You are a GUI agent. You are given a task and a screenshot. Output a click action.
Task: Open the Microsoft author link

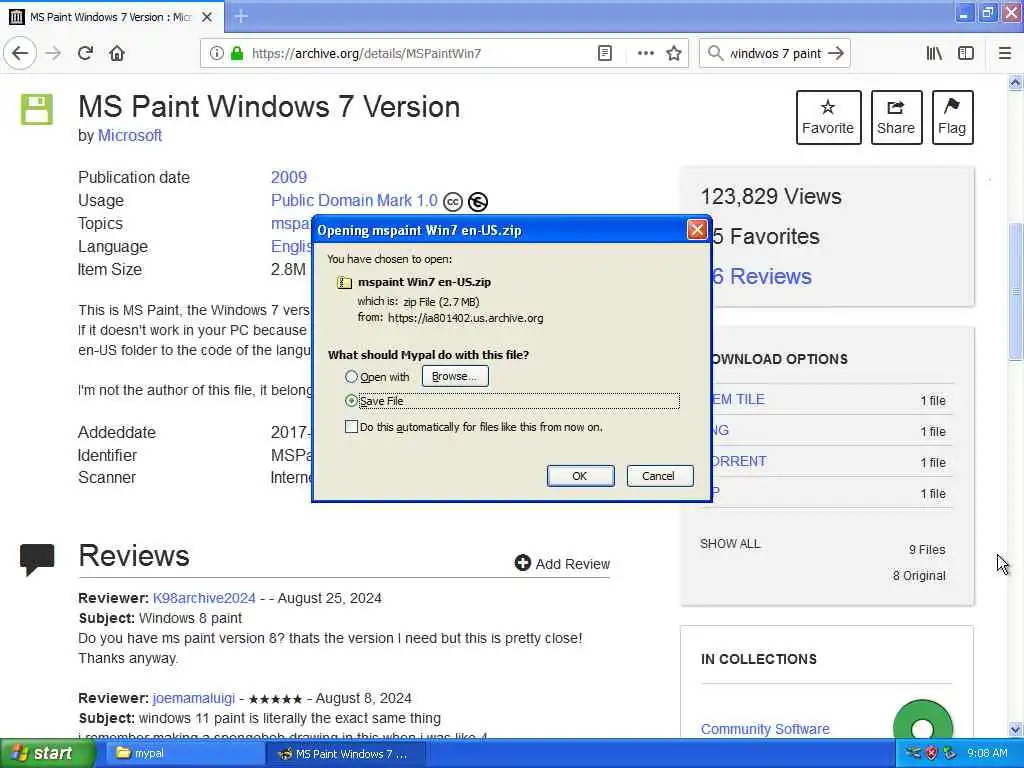point(130,136)
